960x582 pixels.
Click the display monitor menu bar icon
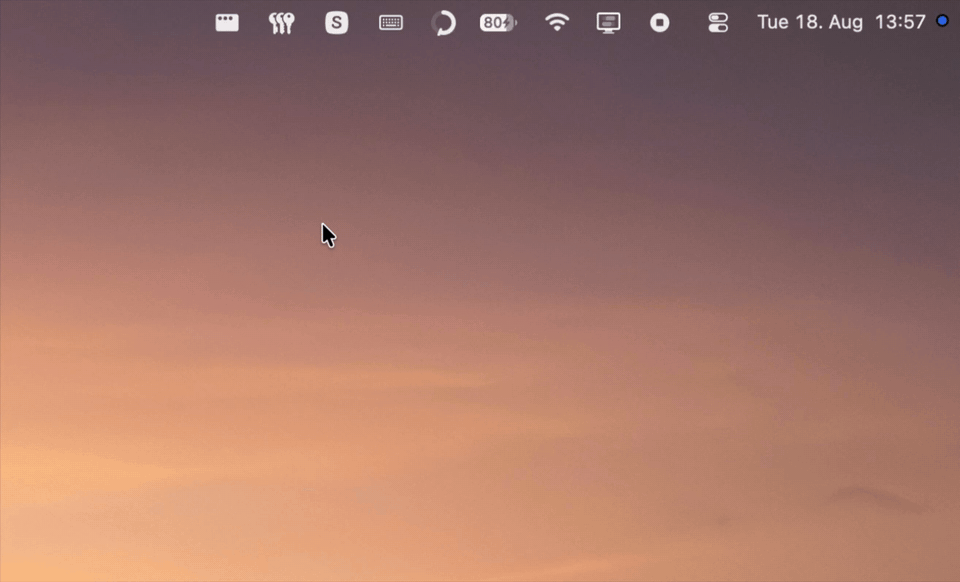(x=608, y=23)
